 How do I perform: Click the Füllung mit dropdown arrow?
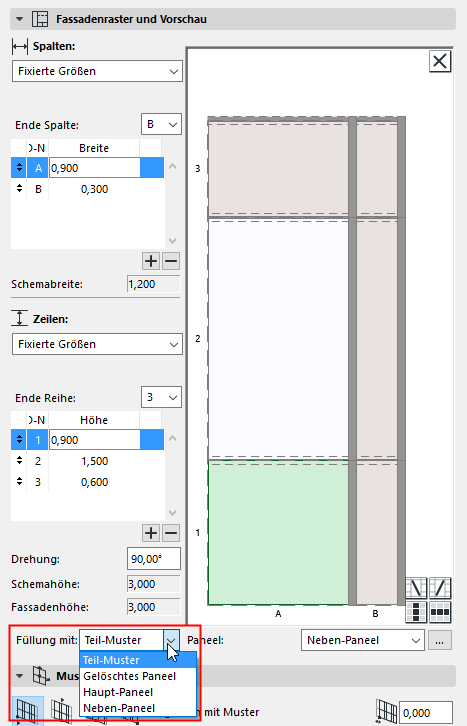(x=171, y=640)
